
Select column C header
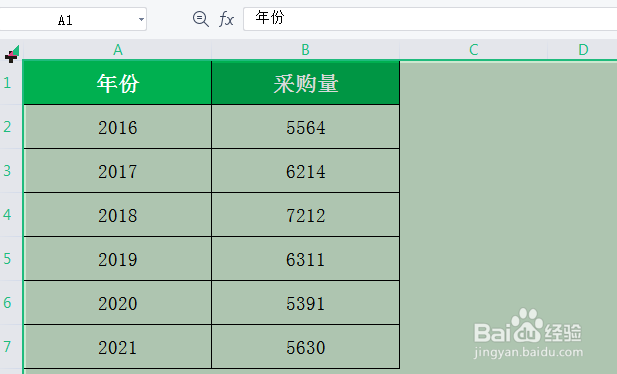pos(473,50)
